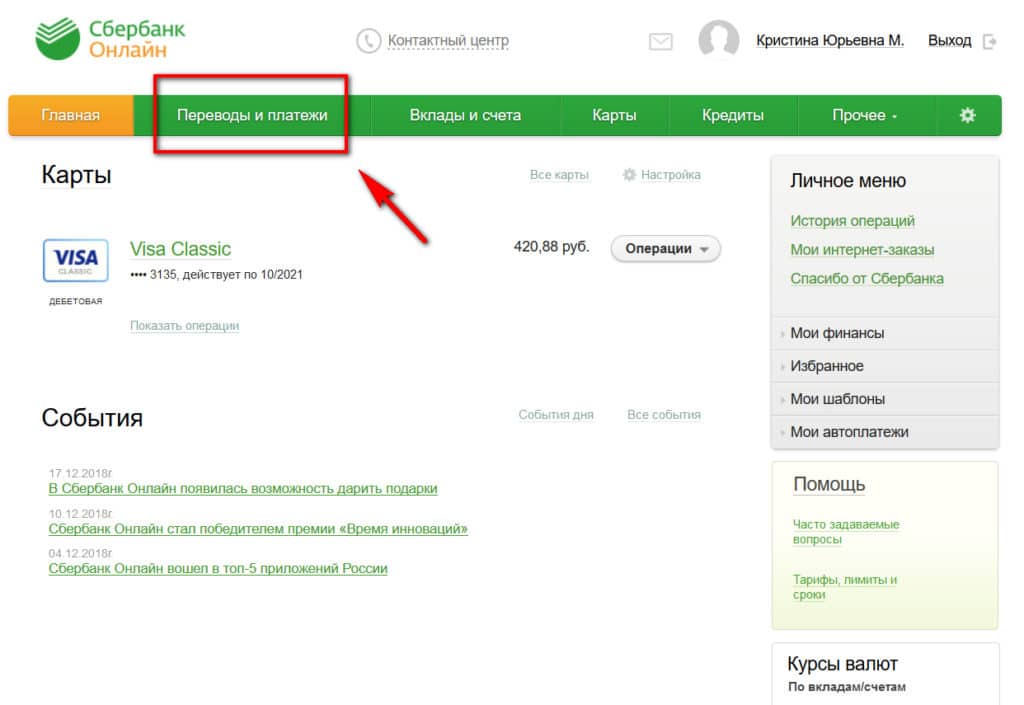This screenshot has width=1024, height=705.
Task: Open the gear settings in the menu bar
Action: [967, 116]
